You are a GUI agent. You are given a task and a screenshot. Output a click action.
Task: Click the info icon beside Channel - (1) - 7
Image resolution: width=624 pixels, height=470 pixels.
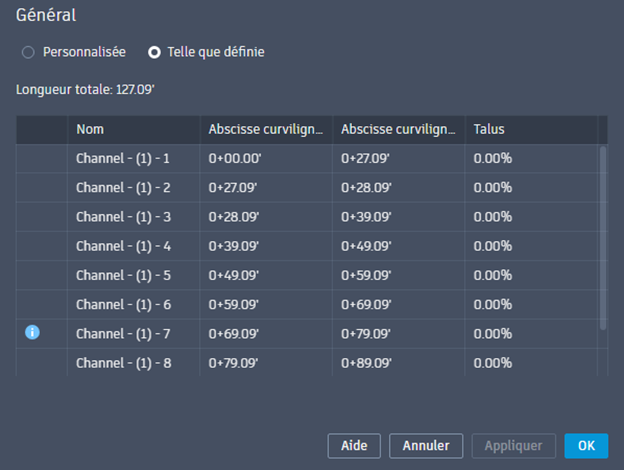[32, 332]
